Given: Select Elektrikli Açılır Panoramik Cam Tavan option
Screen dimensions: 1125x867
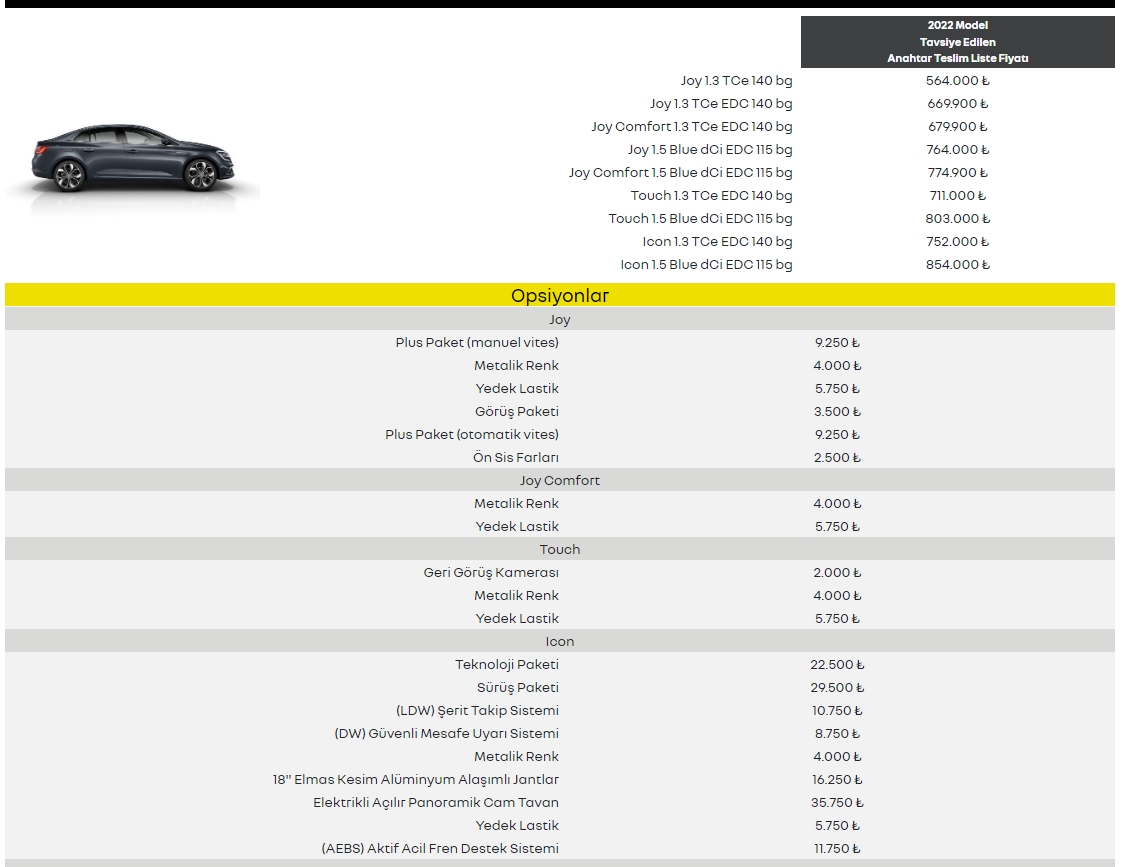Looking at the screenshot, I should pos(436,803).
